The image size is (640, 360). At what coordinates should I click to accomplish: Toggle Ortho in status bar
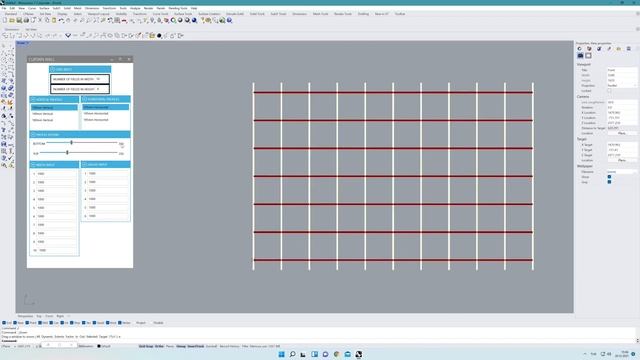pos(159,346)
